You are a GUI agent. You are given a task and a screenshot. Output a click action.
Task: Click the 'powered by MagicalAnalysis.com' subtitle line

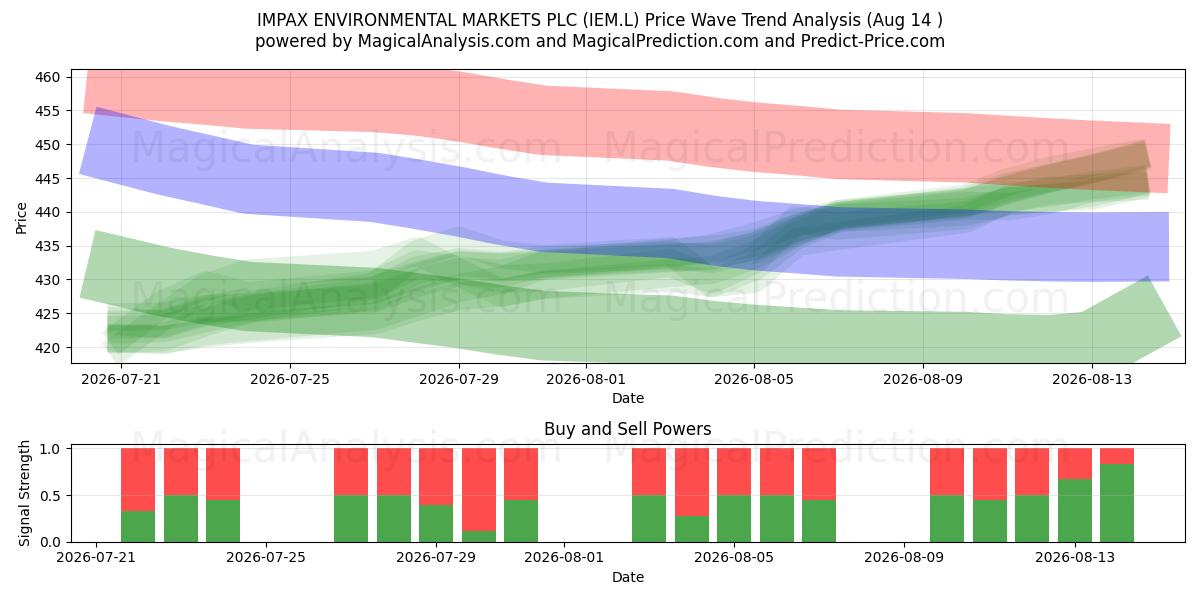(x=600, y=41)
